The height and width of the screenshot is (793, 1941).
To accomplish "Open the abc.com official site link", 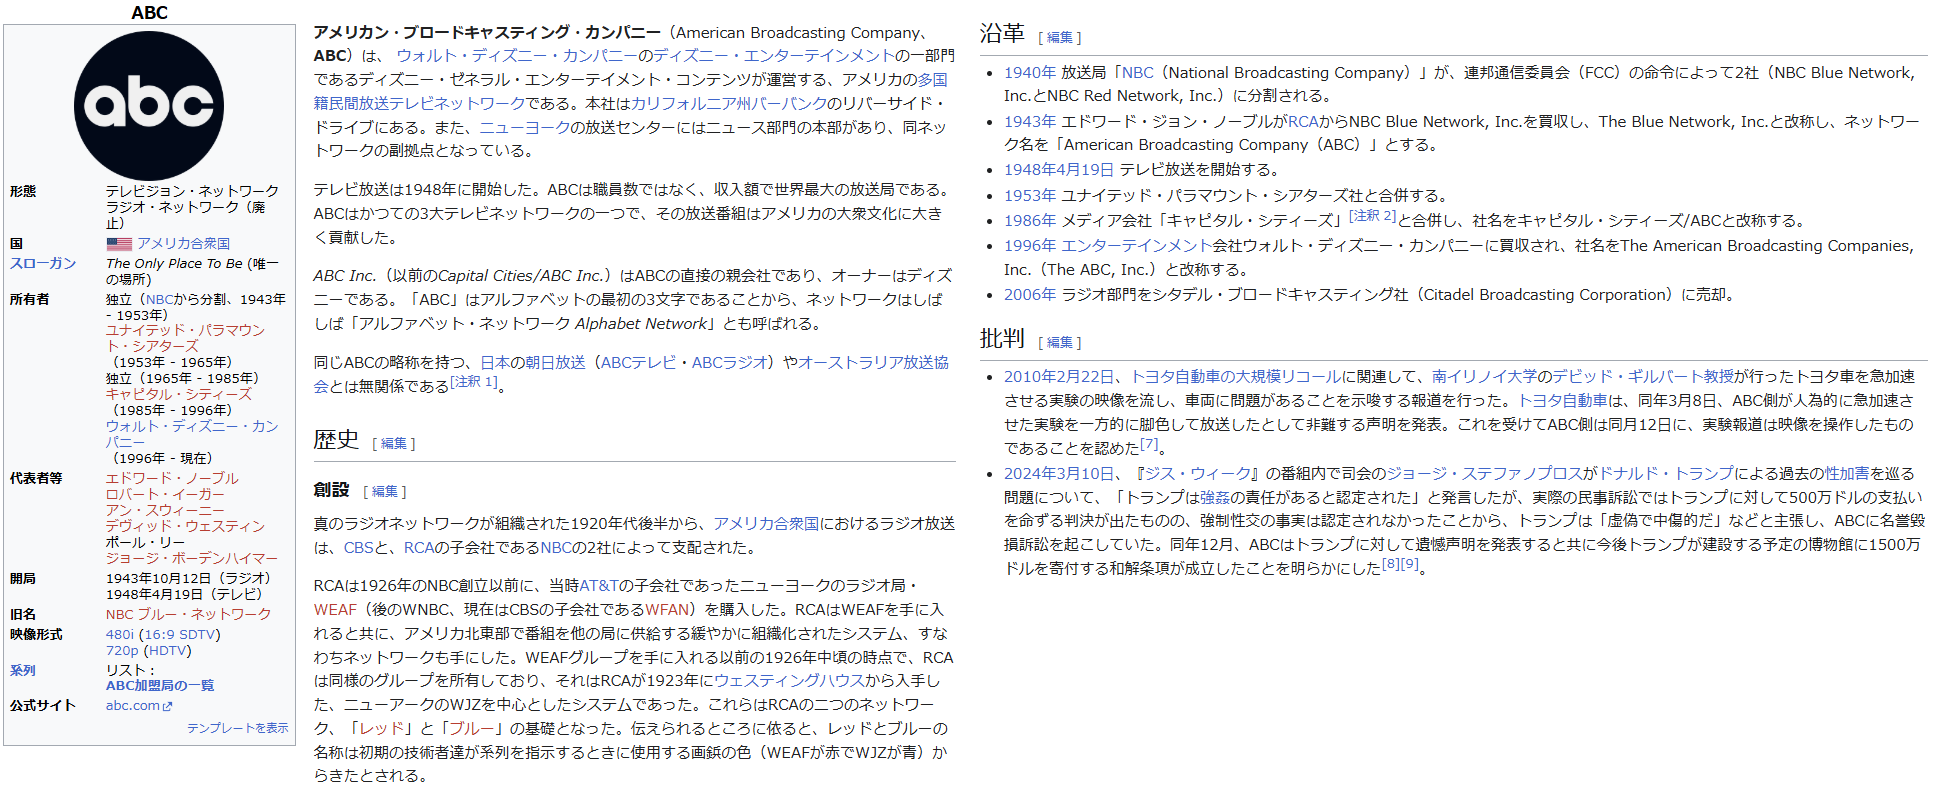I will [x=133, y=705].
